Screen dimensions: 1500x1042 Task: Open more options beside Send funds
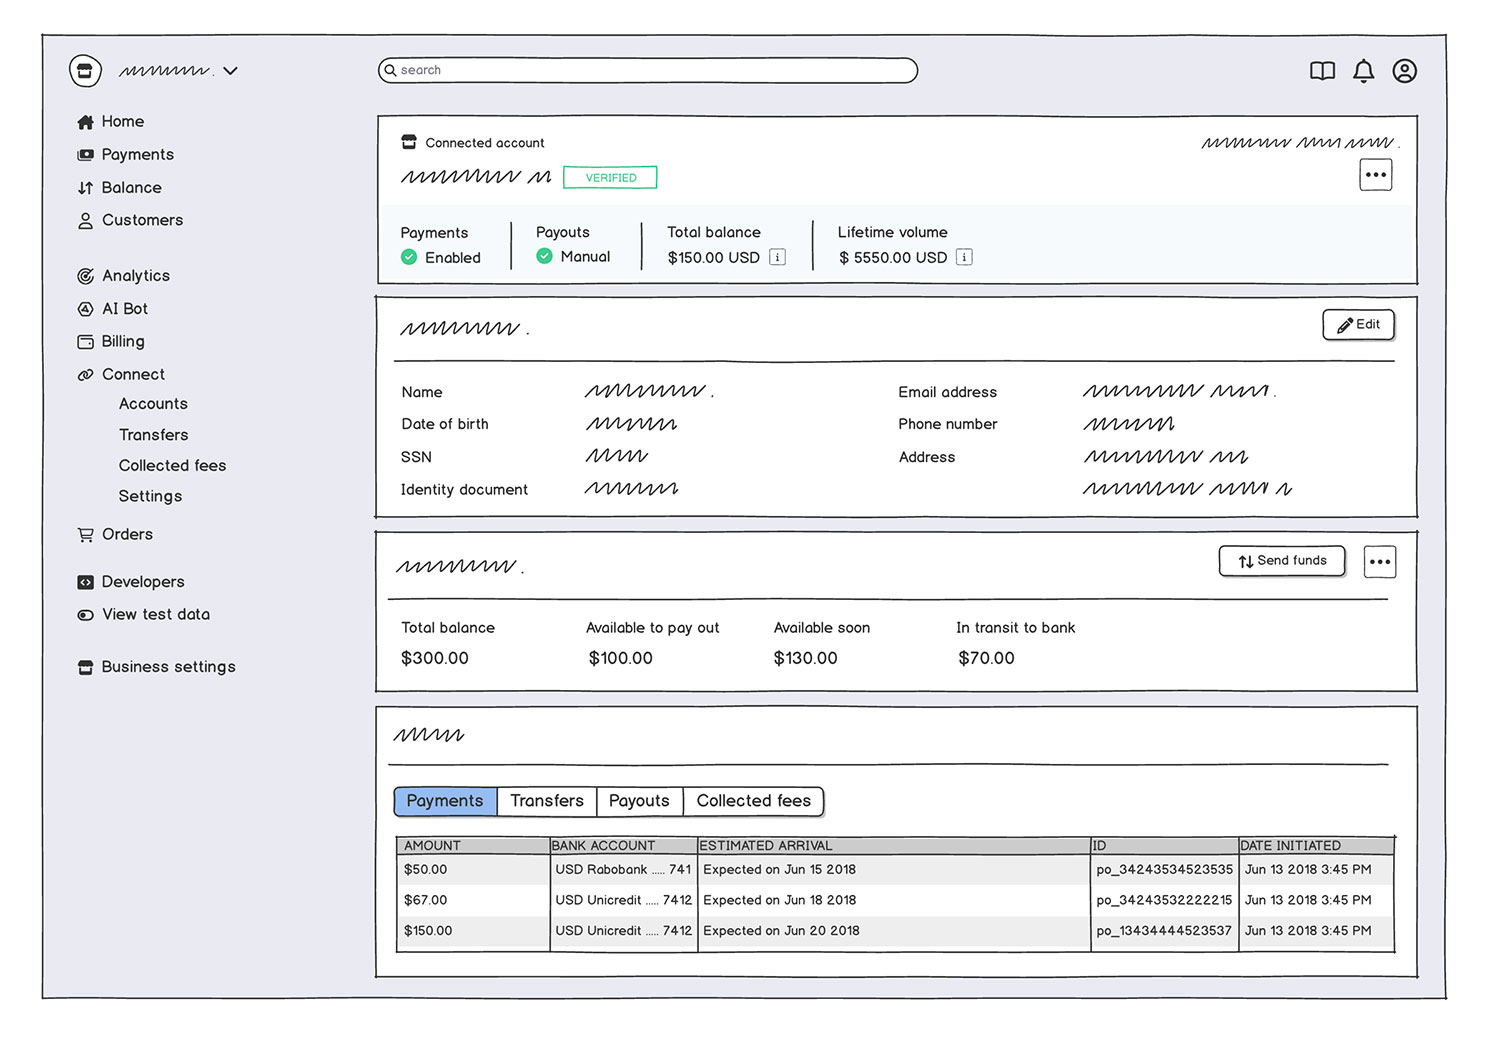point(1380,562)
